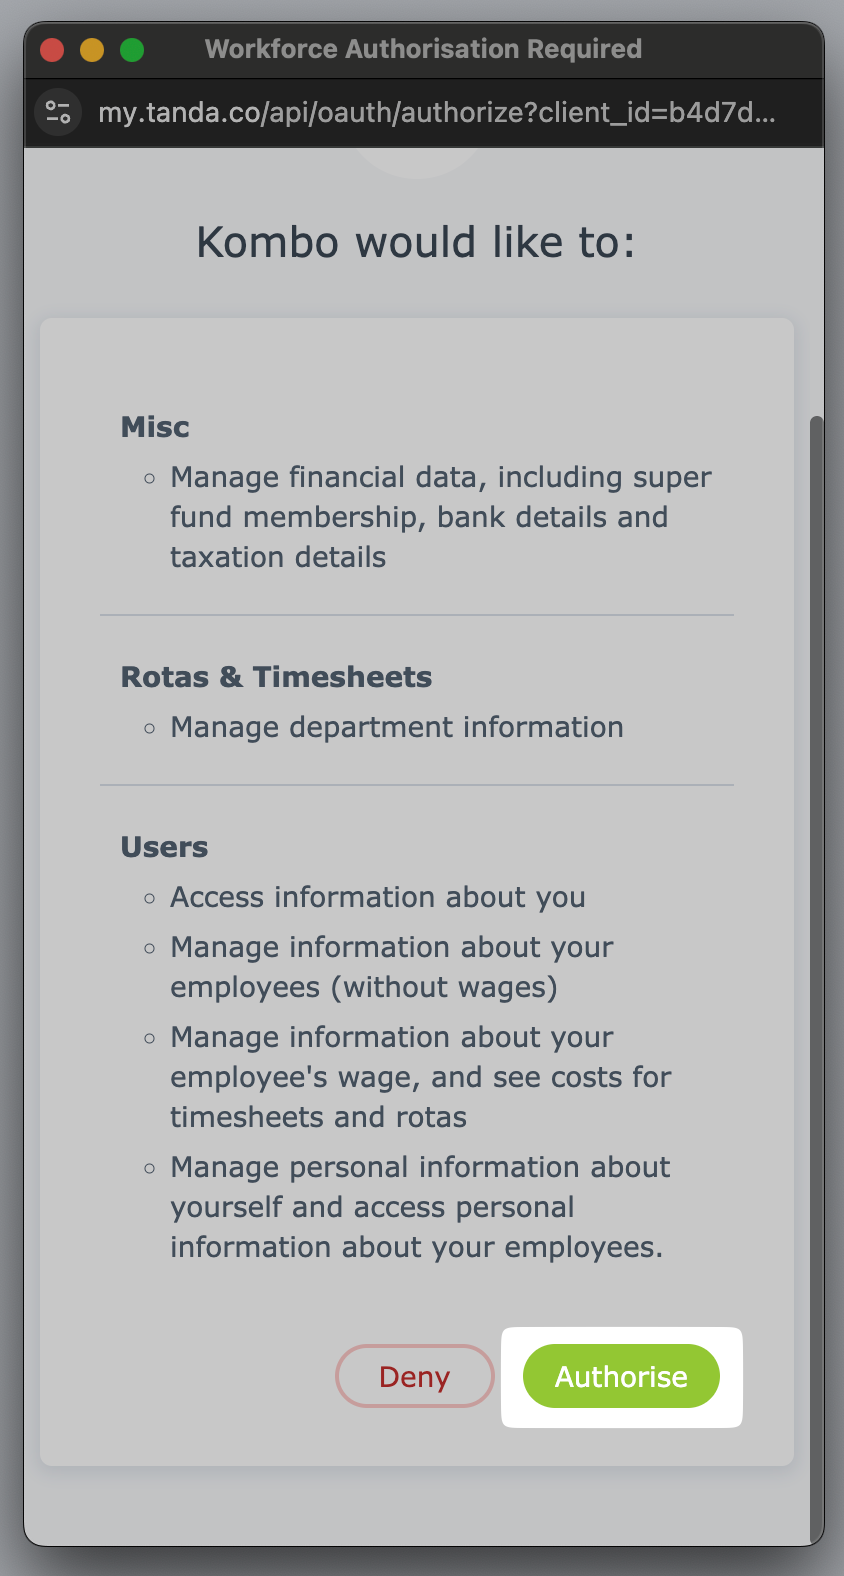Viewport: 844px width, 1576px height.
Task: Click the green Authorise button
Action: (x=621, y=1376)
